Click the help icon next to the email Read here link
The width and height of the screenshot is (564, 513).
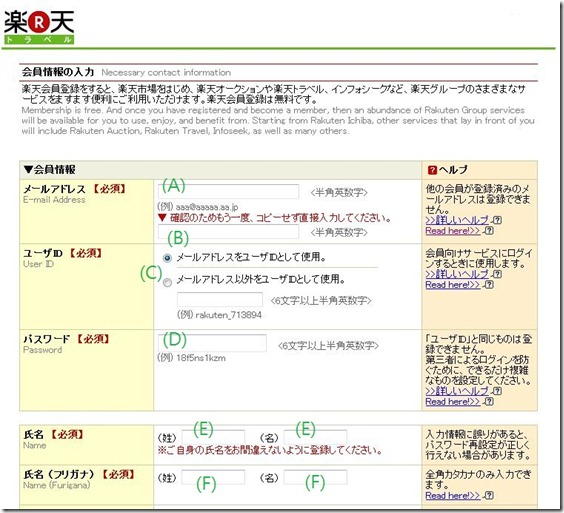pyautogui.click(x=489, y=231)
